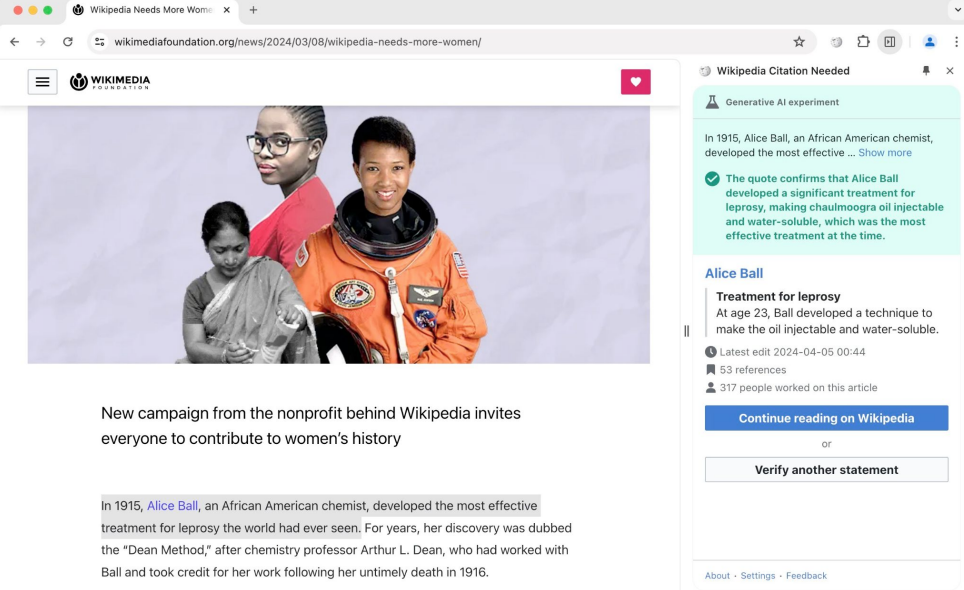Close the Wikipedia Citation Needed panel

point(949,71)
